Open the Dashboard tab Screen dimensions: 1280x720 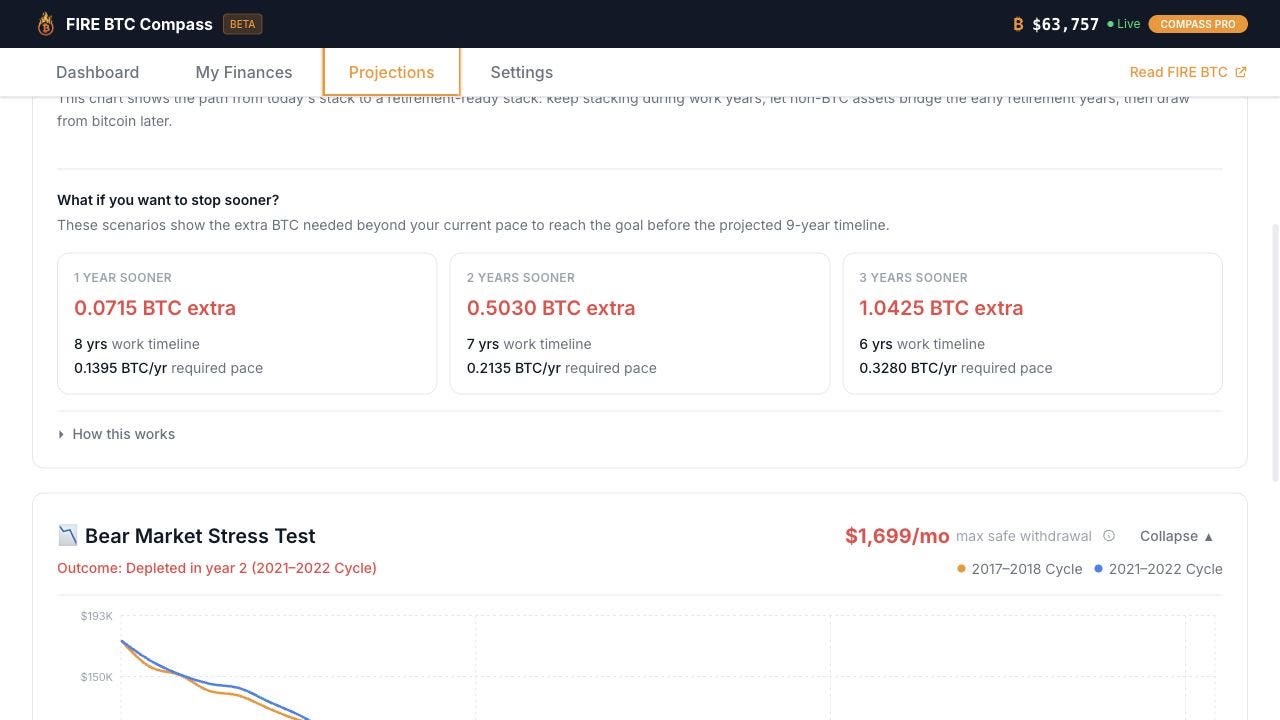tap(97, 72)
